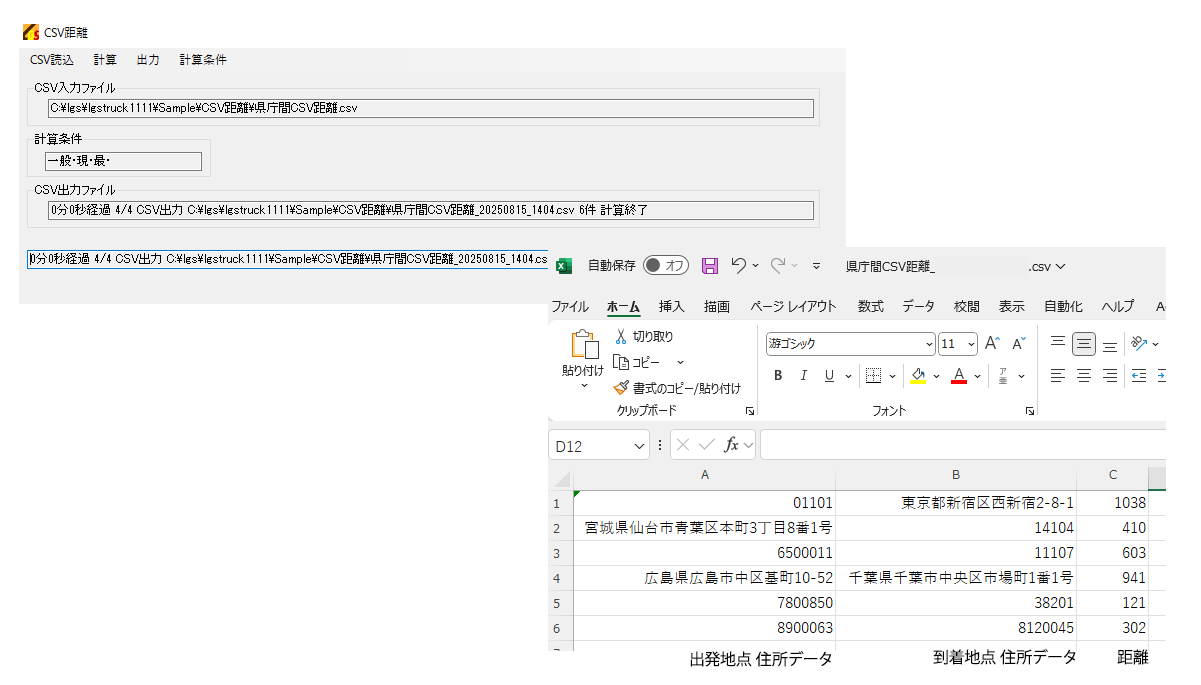Toggle bold formatting
Image resolution: width=1201 pixels, height=685 pixels.
778,376
